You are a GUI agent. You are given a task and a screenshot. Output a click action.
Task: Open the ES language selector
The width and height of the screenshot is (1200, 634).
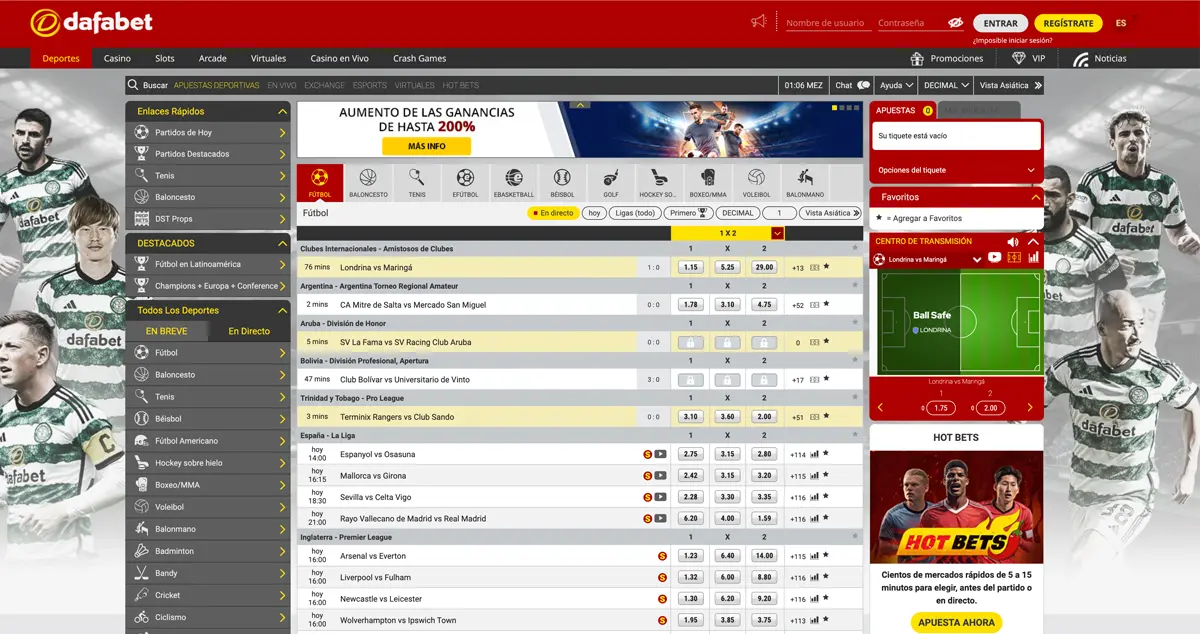pos(1121,23)
